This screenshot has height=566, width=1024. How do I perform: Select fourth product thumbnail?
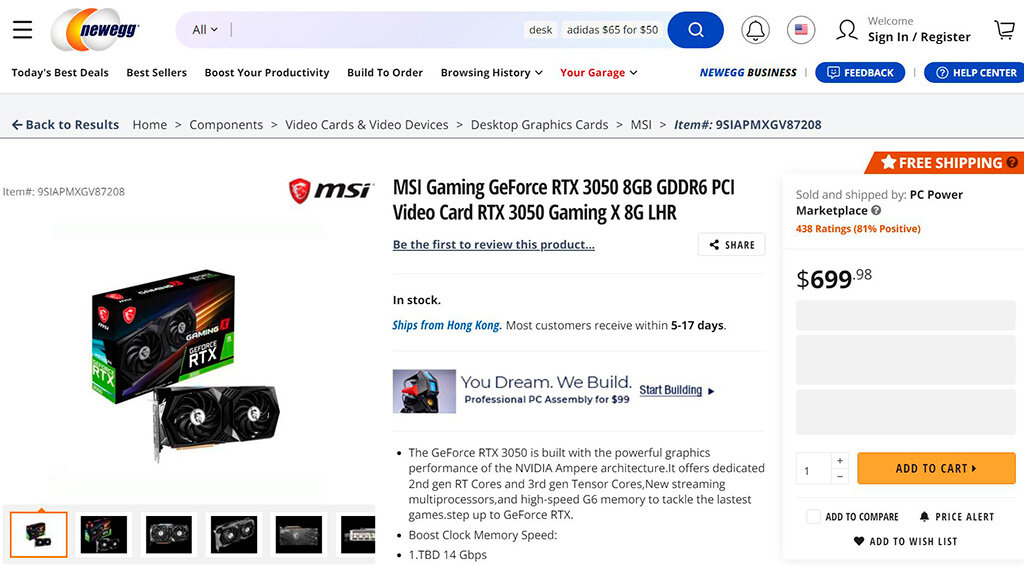234,535
